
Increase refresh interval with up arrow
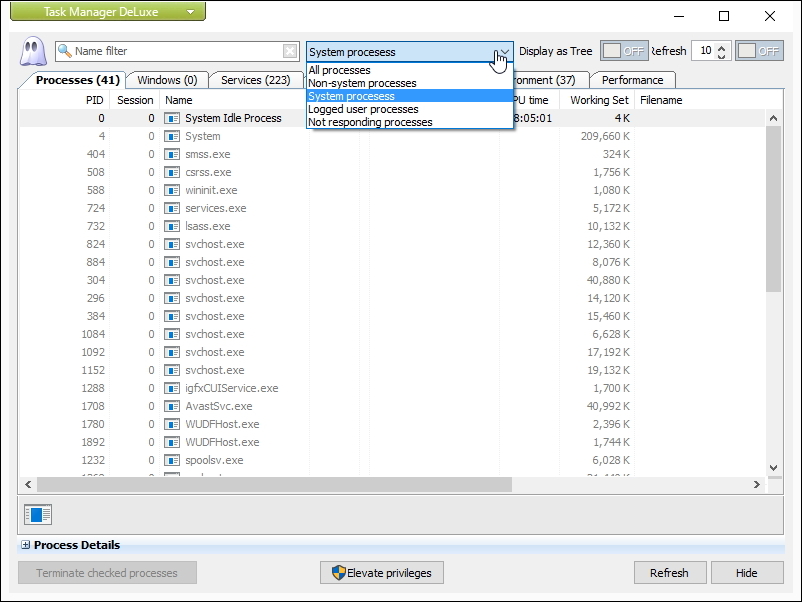(721, 48)
